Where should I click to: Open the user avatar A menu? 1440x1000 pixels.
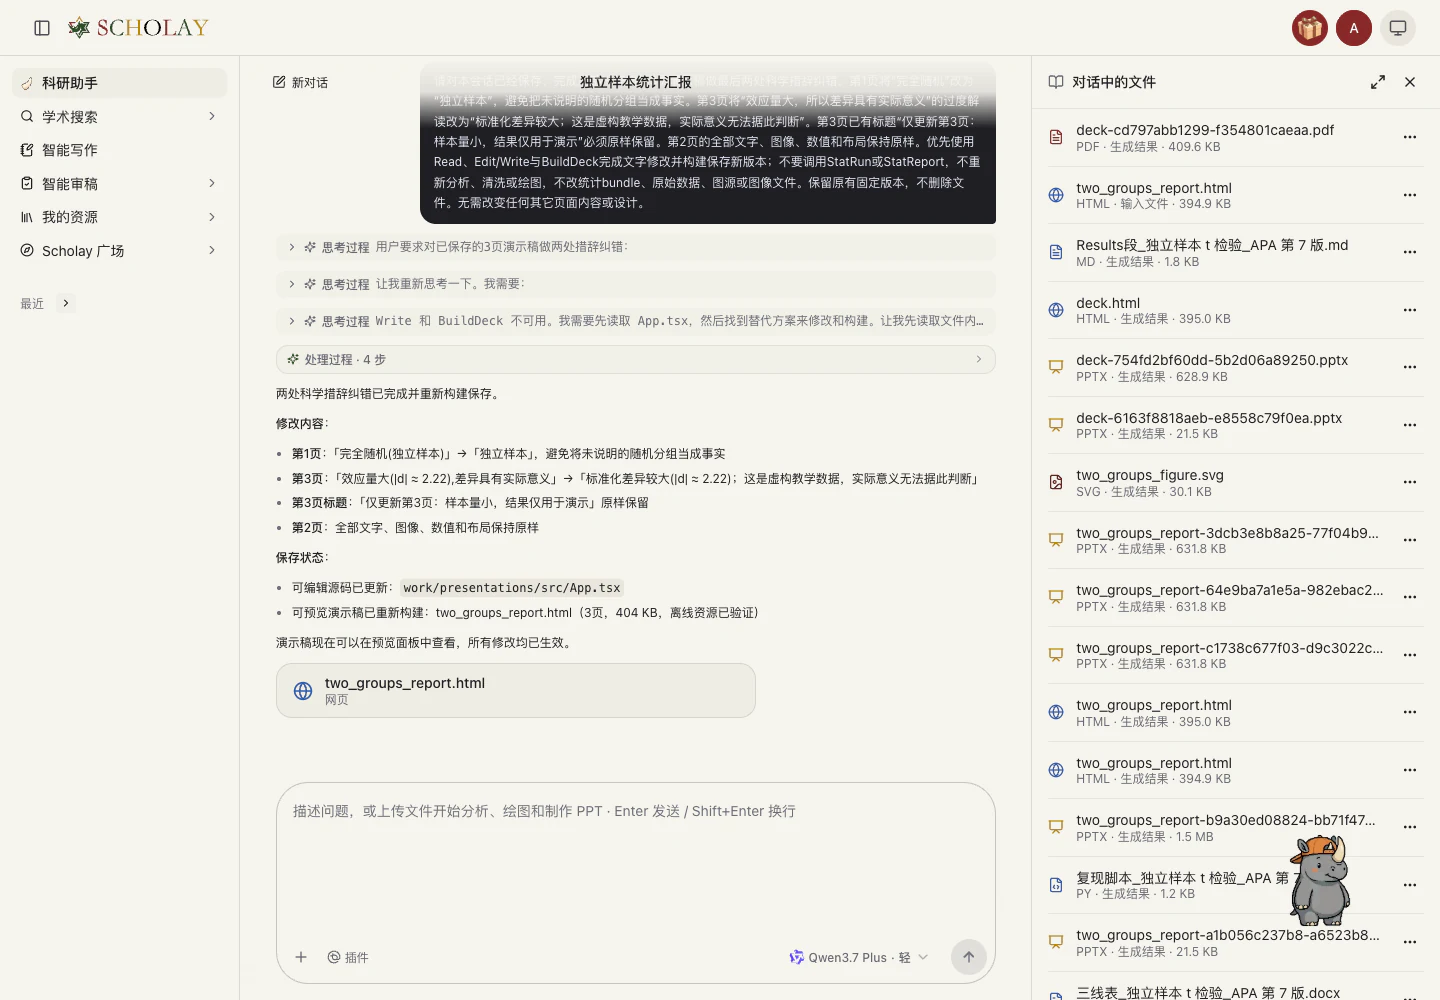(1354, 28)
